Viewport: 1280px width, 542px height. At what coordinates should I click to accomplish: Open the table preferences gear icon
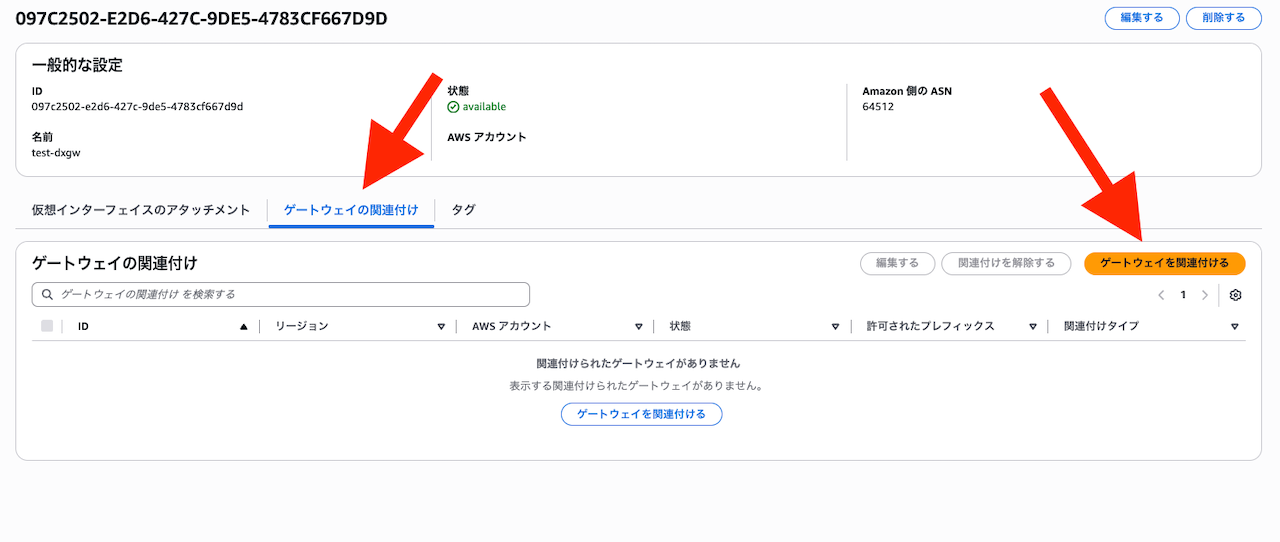[1235, 295]
